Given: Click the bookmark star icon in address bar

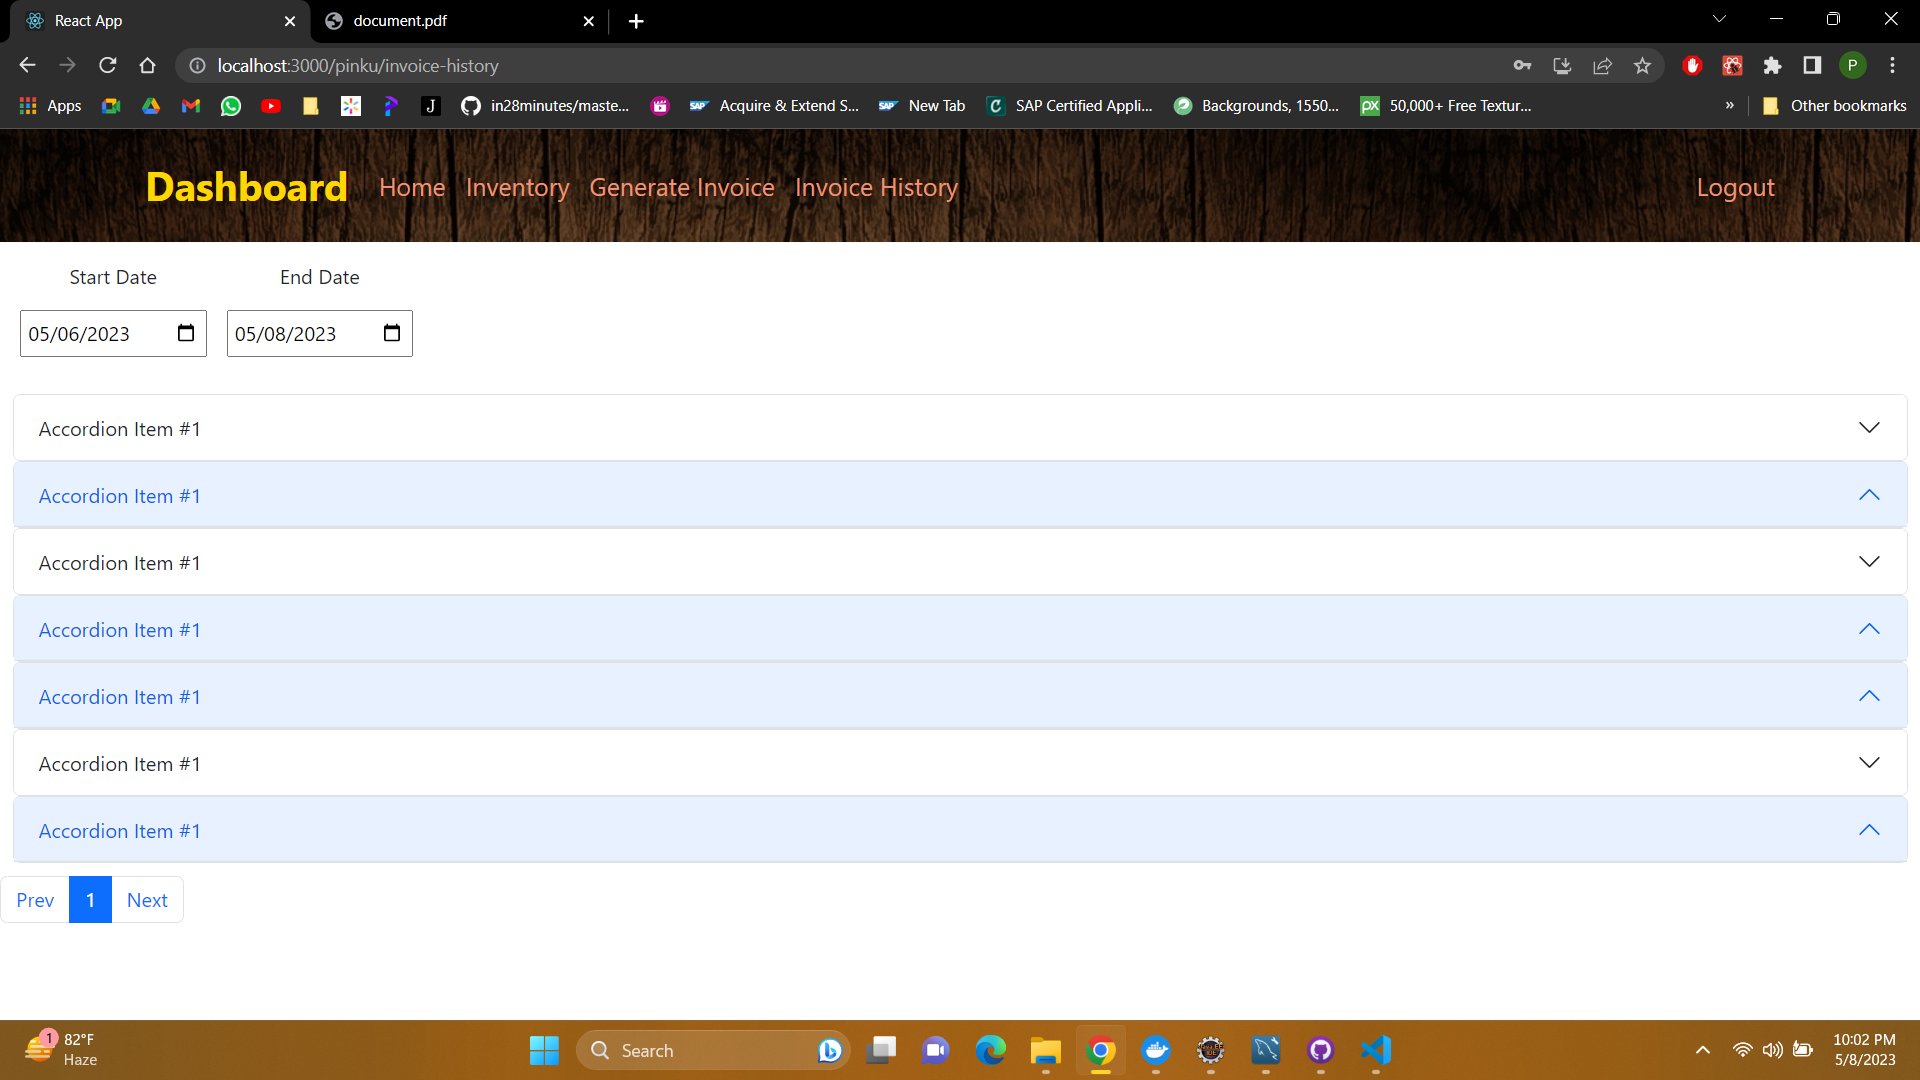Looking at the screenshot, I should (x=1642, y=65).
